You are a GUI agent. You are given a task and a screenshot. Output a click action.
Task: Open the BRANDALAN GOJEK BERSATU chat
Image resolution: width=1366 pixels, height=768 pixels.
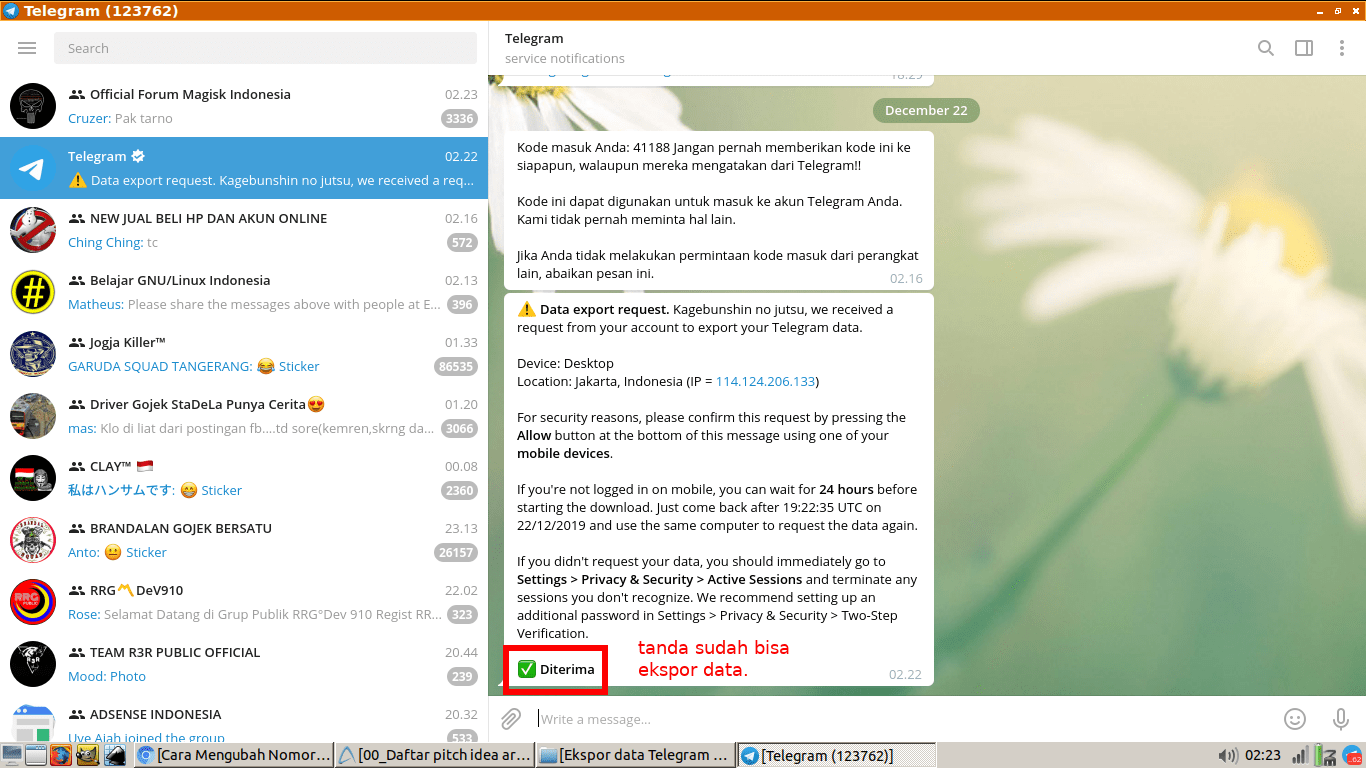point(244,540)
